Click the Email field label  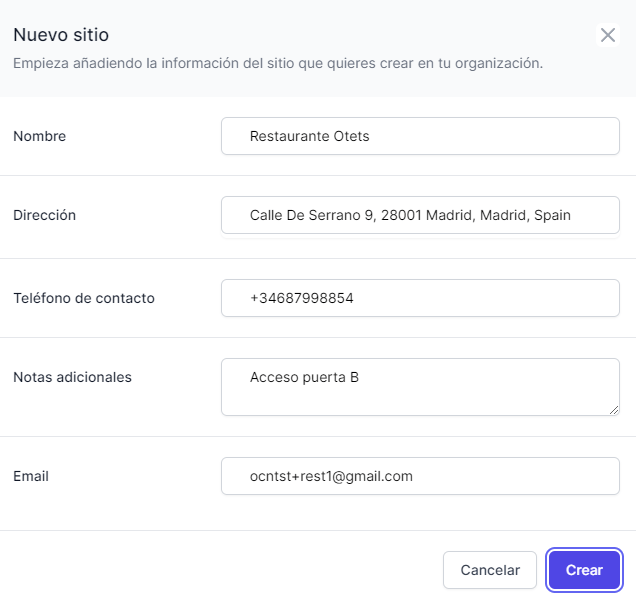(x=31, y=476)
